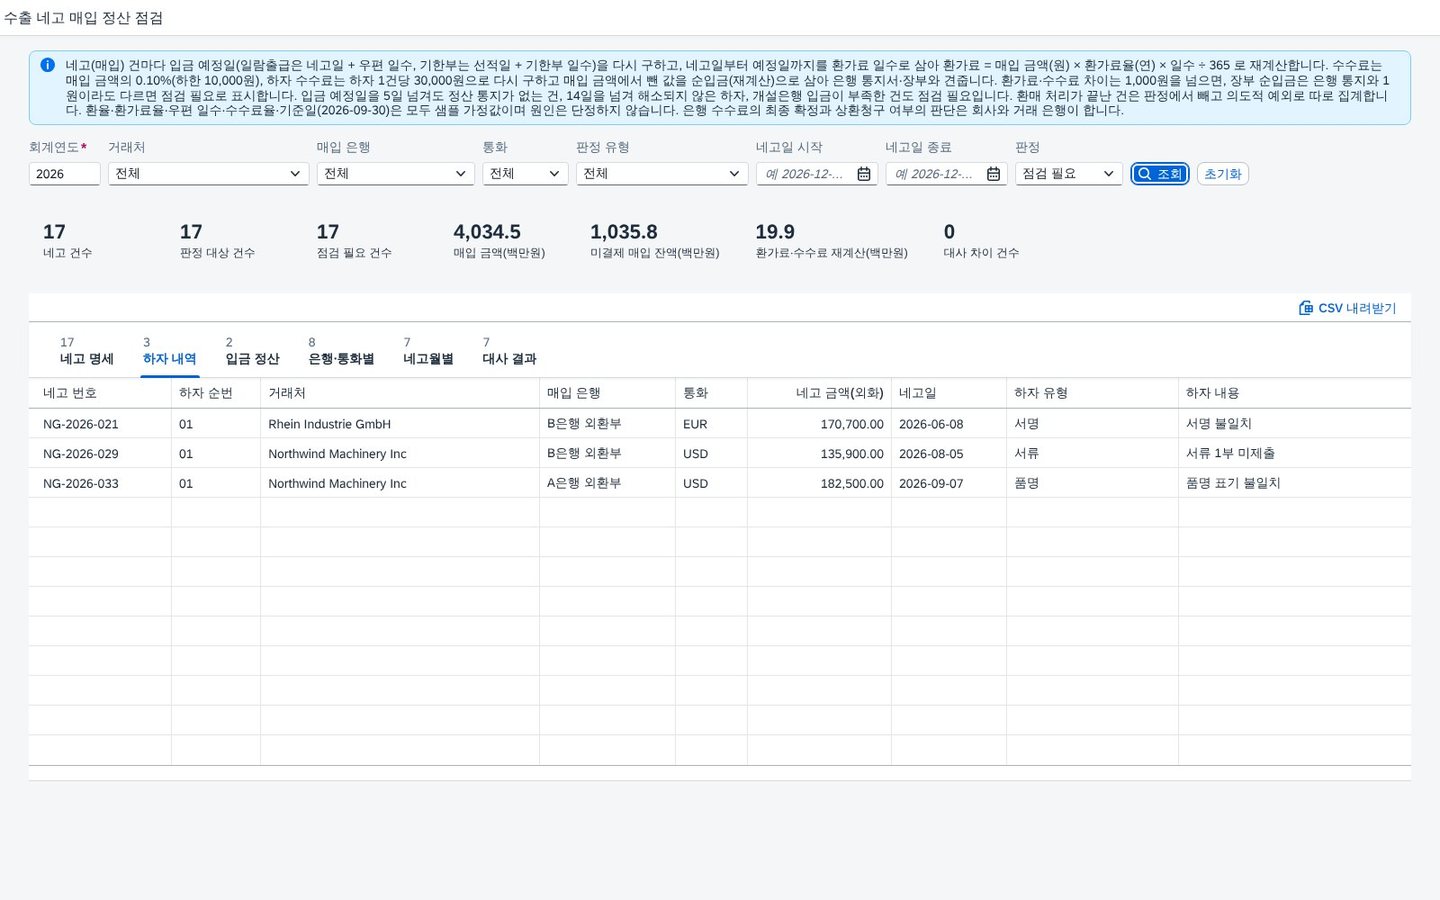Click the 회계연도 input field with 2026

pos(64,174)
